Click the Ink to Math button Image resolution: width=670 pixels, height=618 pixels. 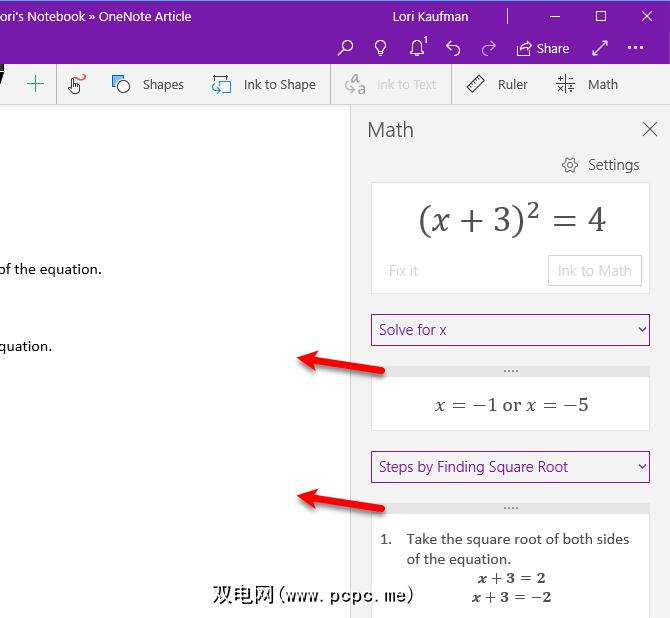[x=595, y=271]
